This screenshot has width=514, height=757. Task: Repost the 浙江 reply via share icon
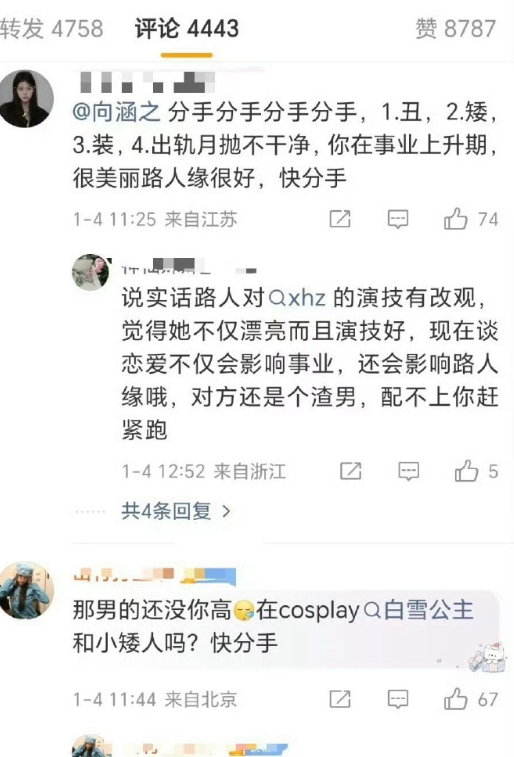(350, 471)
